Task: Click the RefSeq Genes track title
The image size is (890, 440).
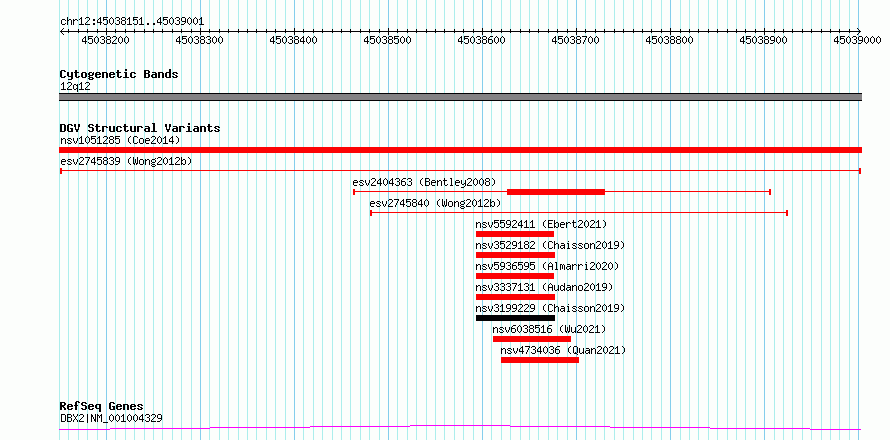Action: [102, 406]
